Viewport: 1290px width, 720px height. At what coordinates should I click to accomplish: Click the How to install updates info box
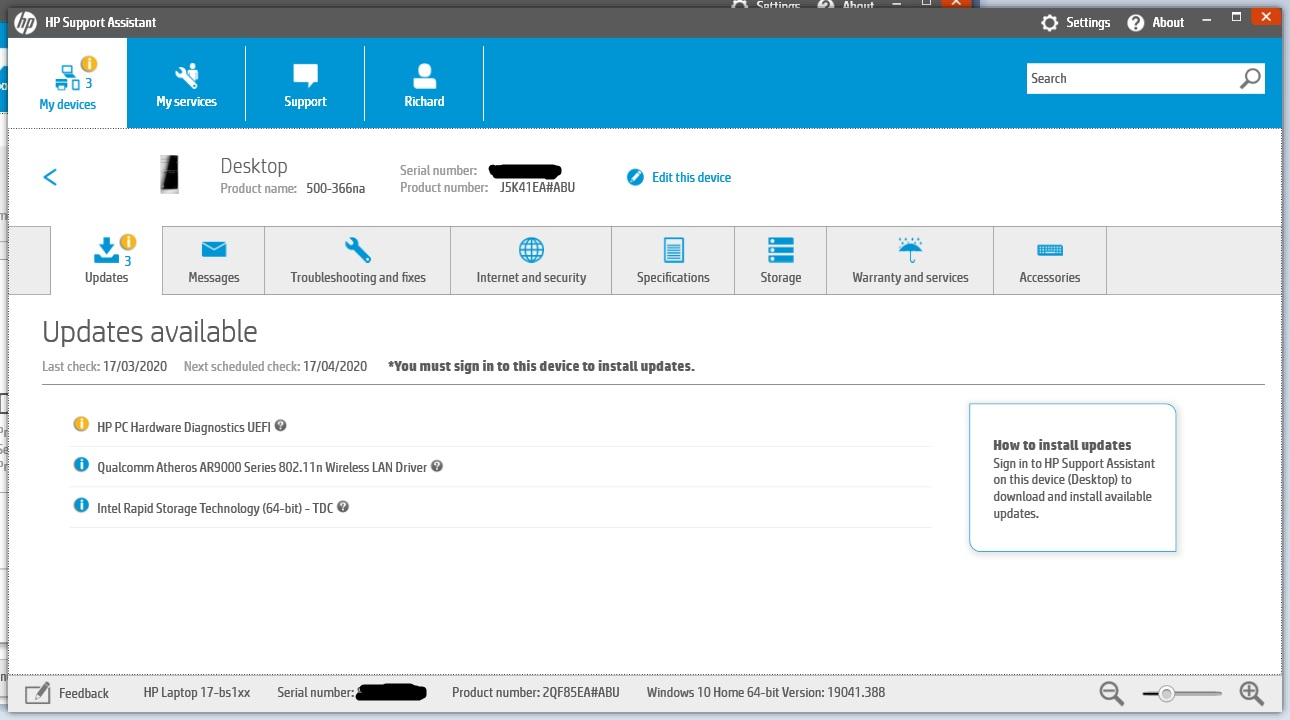(x=1072, y=477)
